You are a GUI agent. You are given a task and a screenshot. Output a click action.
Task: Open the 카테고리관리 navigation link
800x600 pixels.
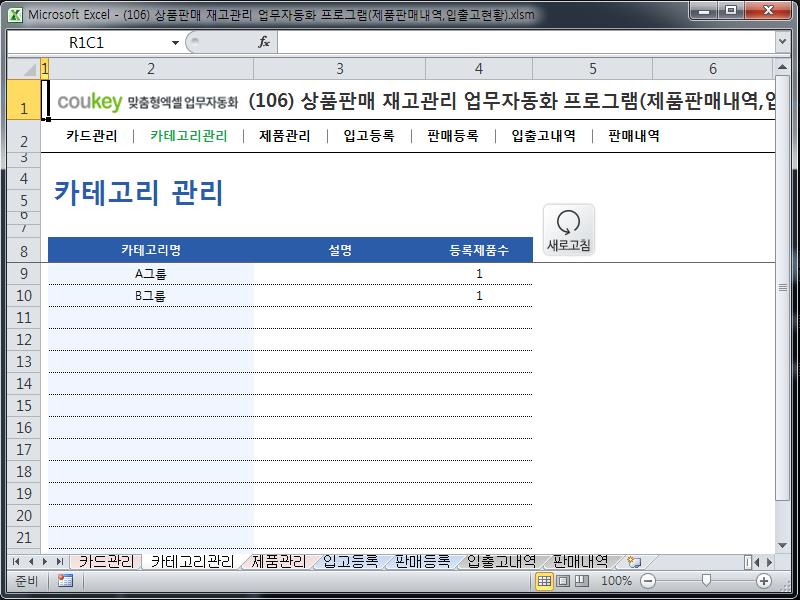click(x=189, y=136)
